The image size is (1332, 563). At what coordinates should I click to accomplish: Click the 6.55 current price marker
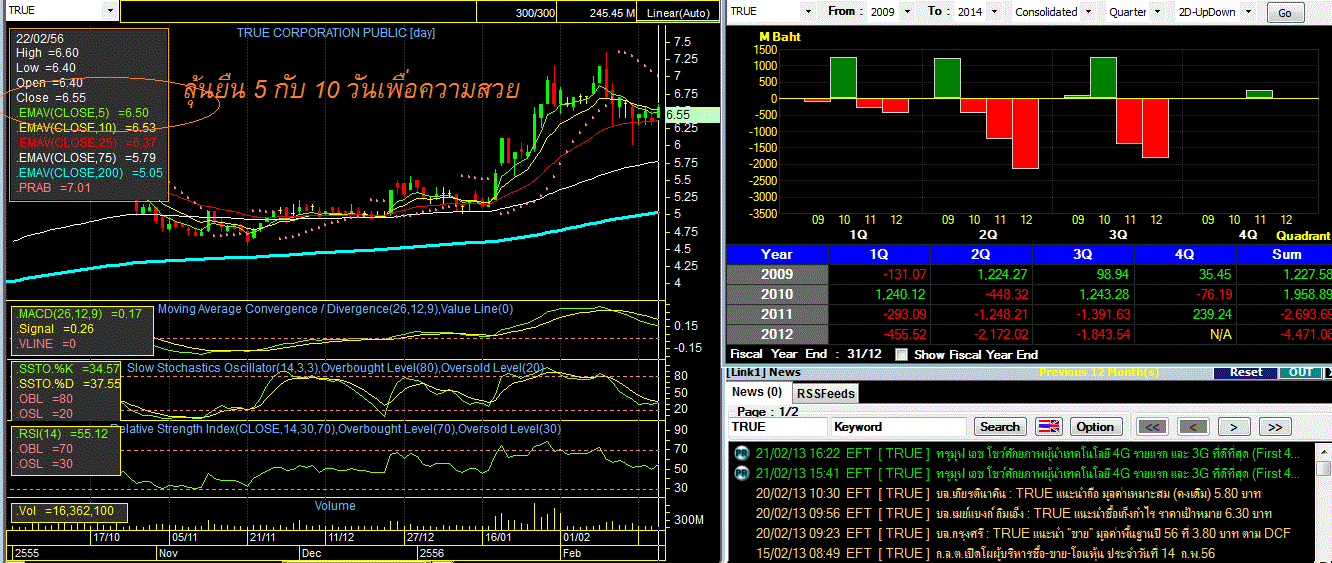pos(691,114)
